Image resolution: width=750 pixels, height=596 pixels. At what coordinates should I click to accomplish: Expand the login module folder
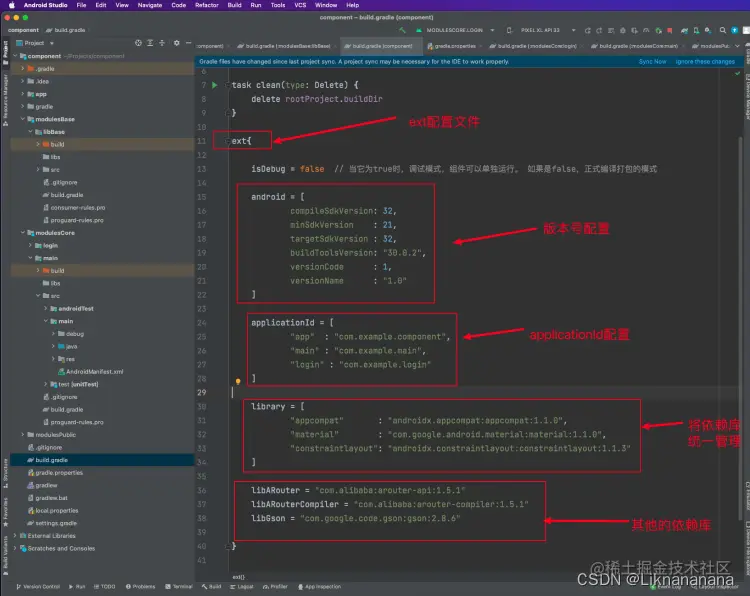coord(30,245)
